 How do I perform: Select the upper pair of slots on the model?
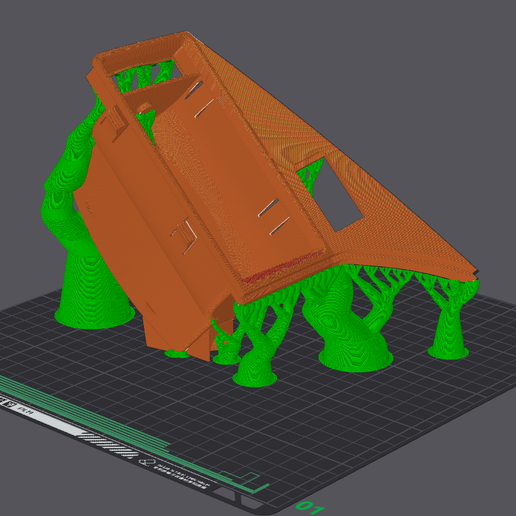click(x=199, y=100)
